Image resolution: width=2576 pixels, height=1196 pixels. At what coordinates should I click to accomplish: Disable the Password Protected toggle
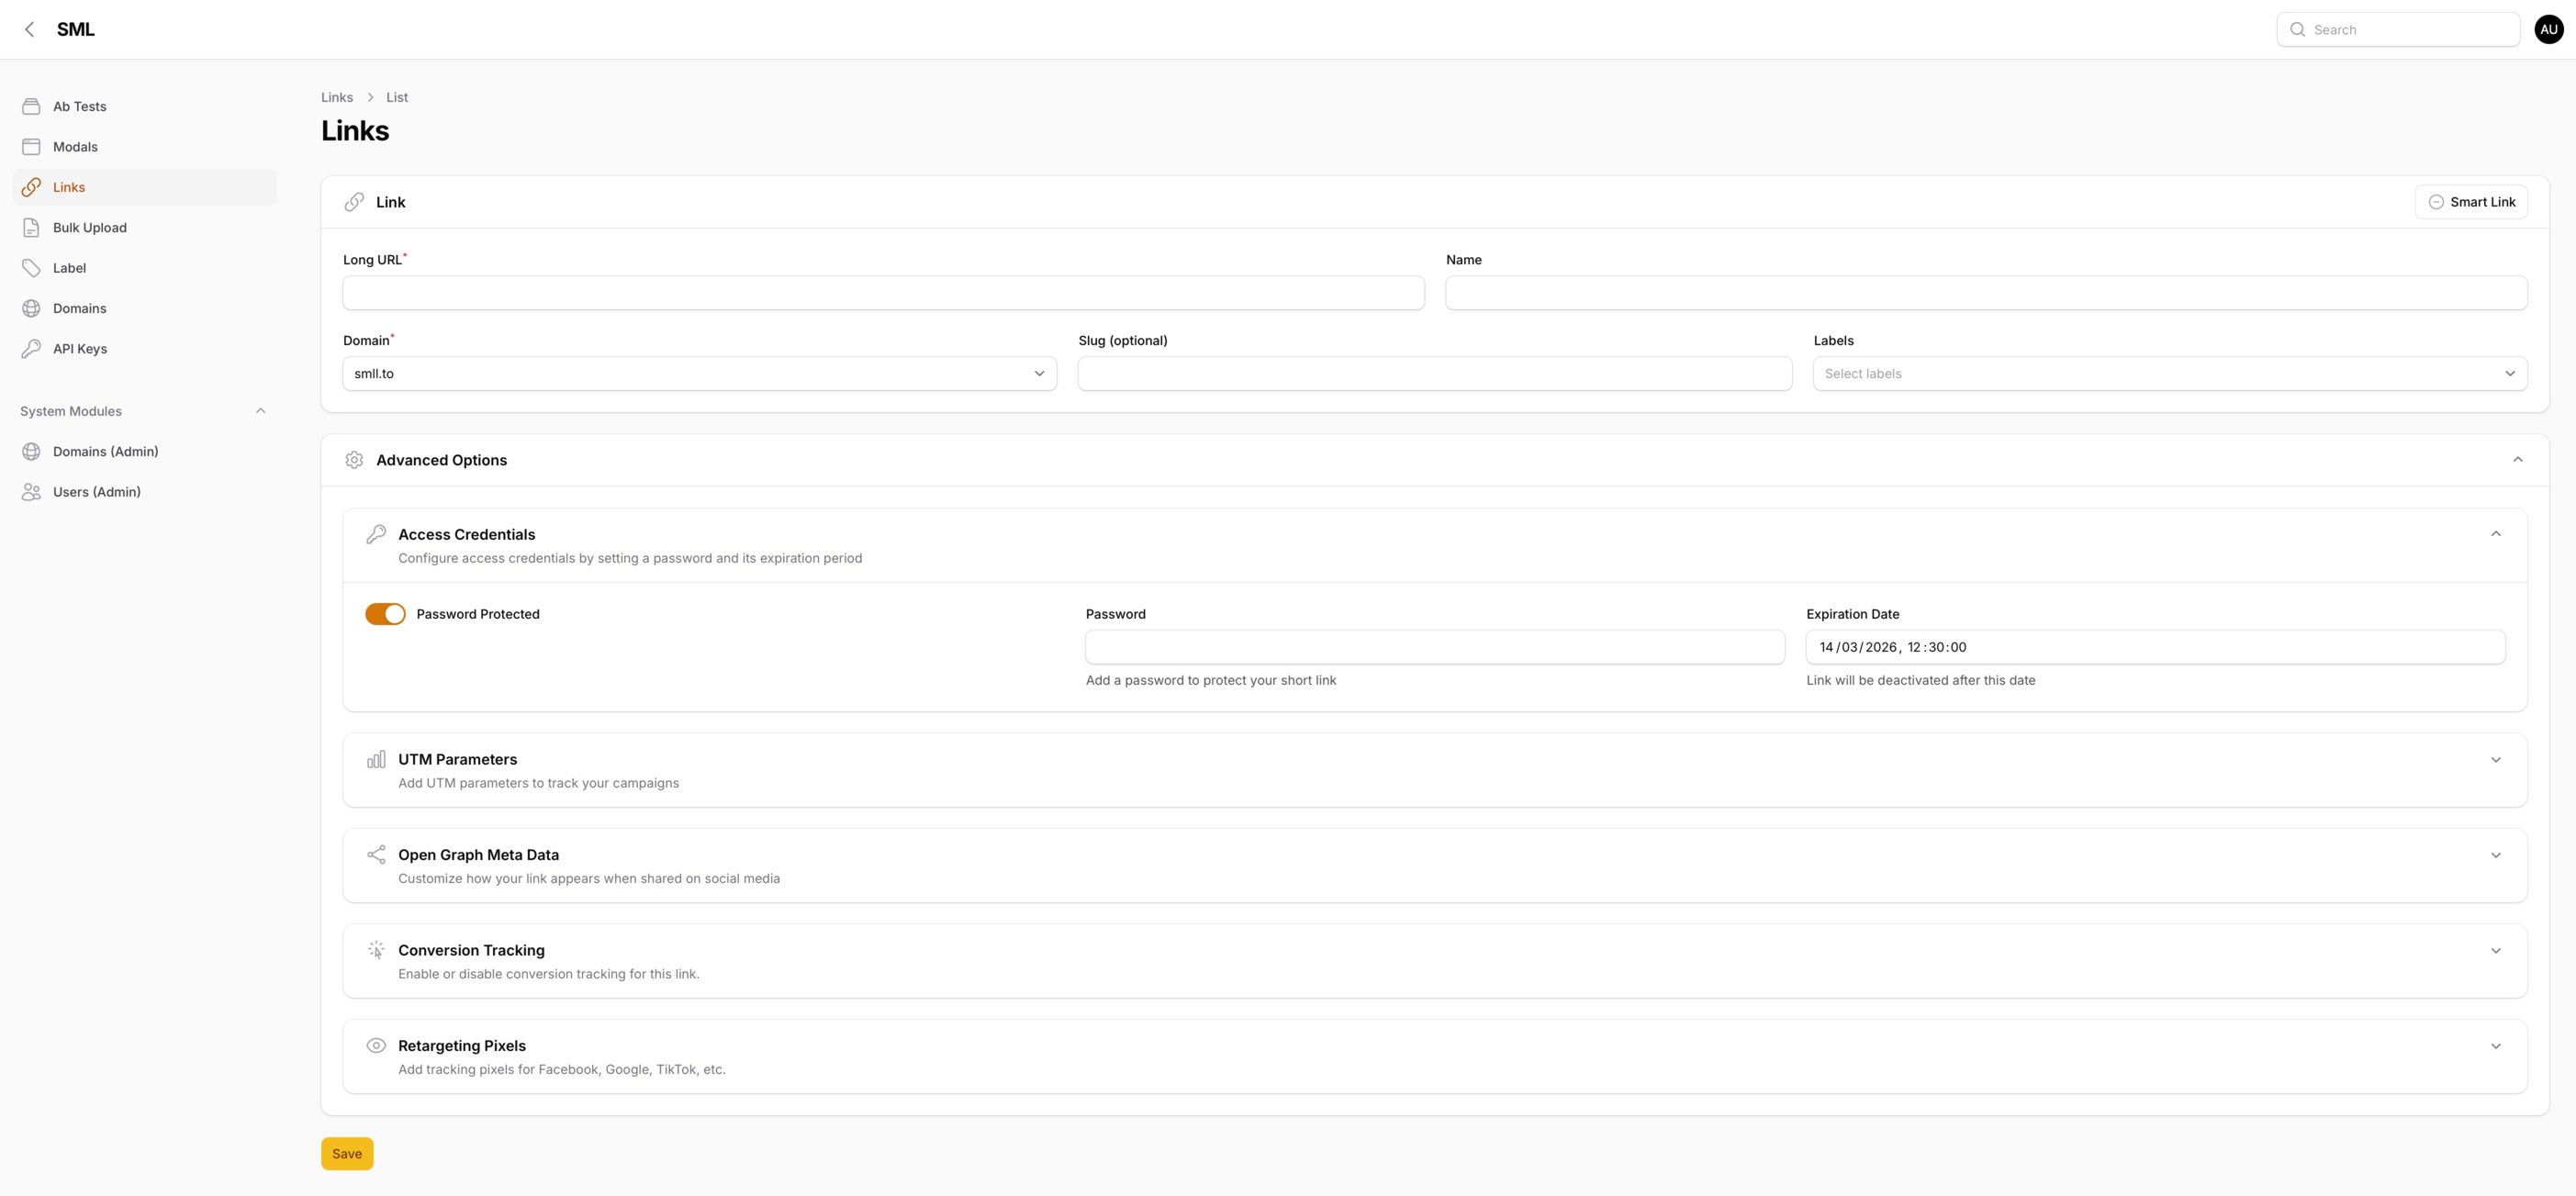pos(385,614)
